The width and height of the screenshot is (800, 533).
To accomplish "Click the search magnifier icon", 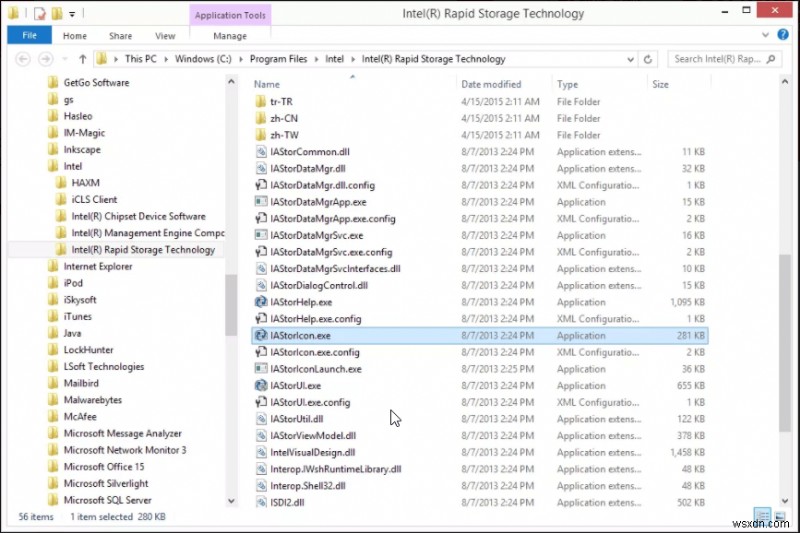I will [771, 59].
